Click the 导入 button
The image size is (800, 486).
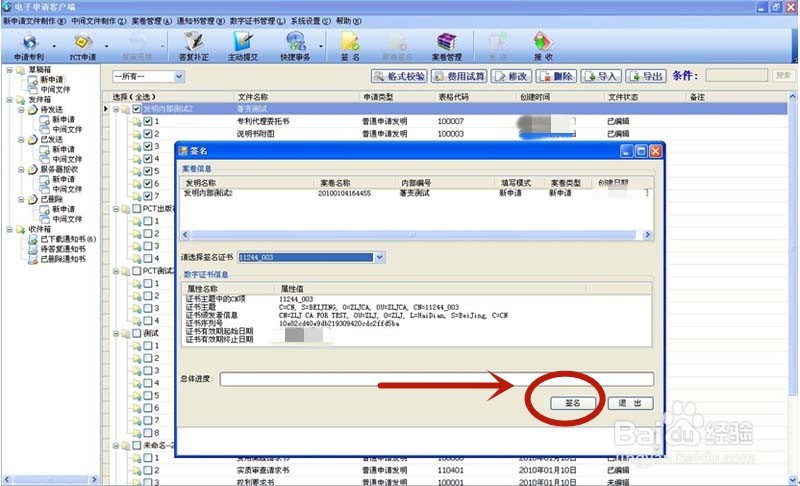point(601,76)
